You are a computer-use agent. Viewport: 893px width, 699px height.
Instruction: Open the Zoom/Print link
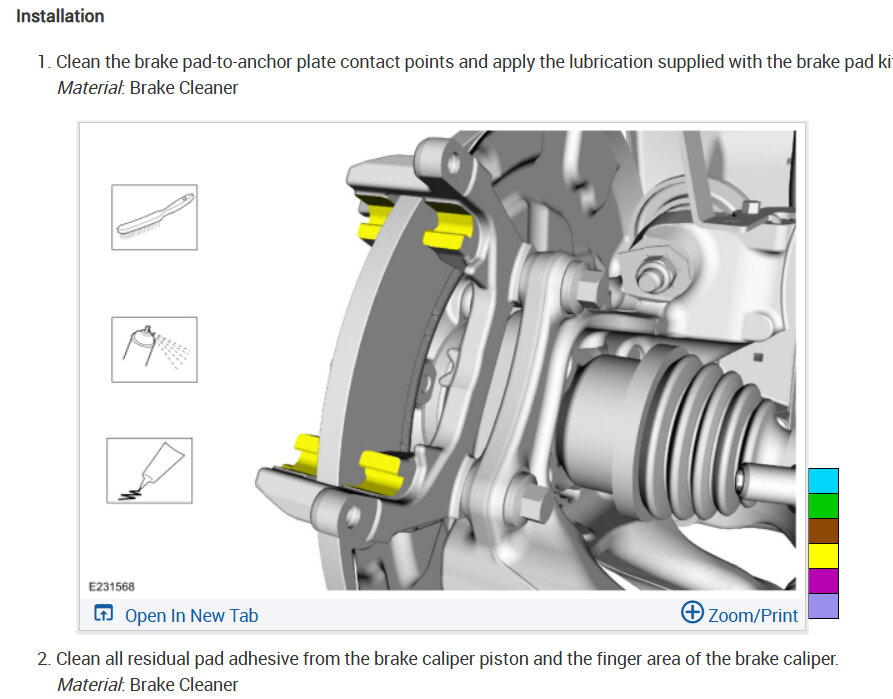[752, 615]
